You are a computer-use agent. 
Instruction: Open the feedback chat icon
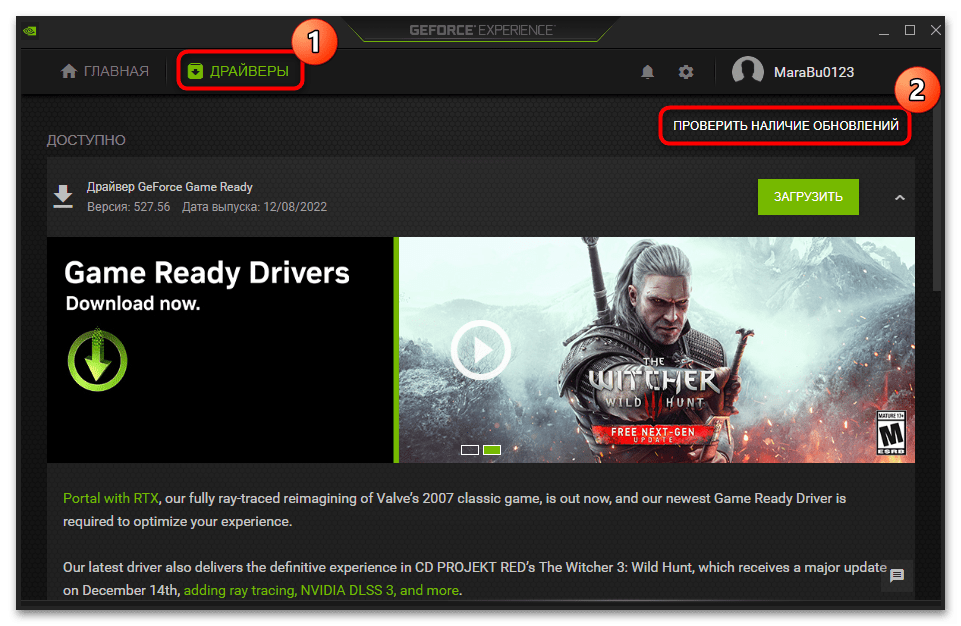point(897,575)
